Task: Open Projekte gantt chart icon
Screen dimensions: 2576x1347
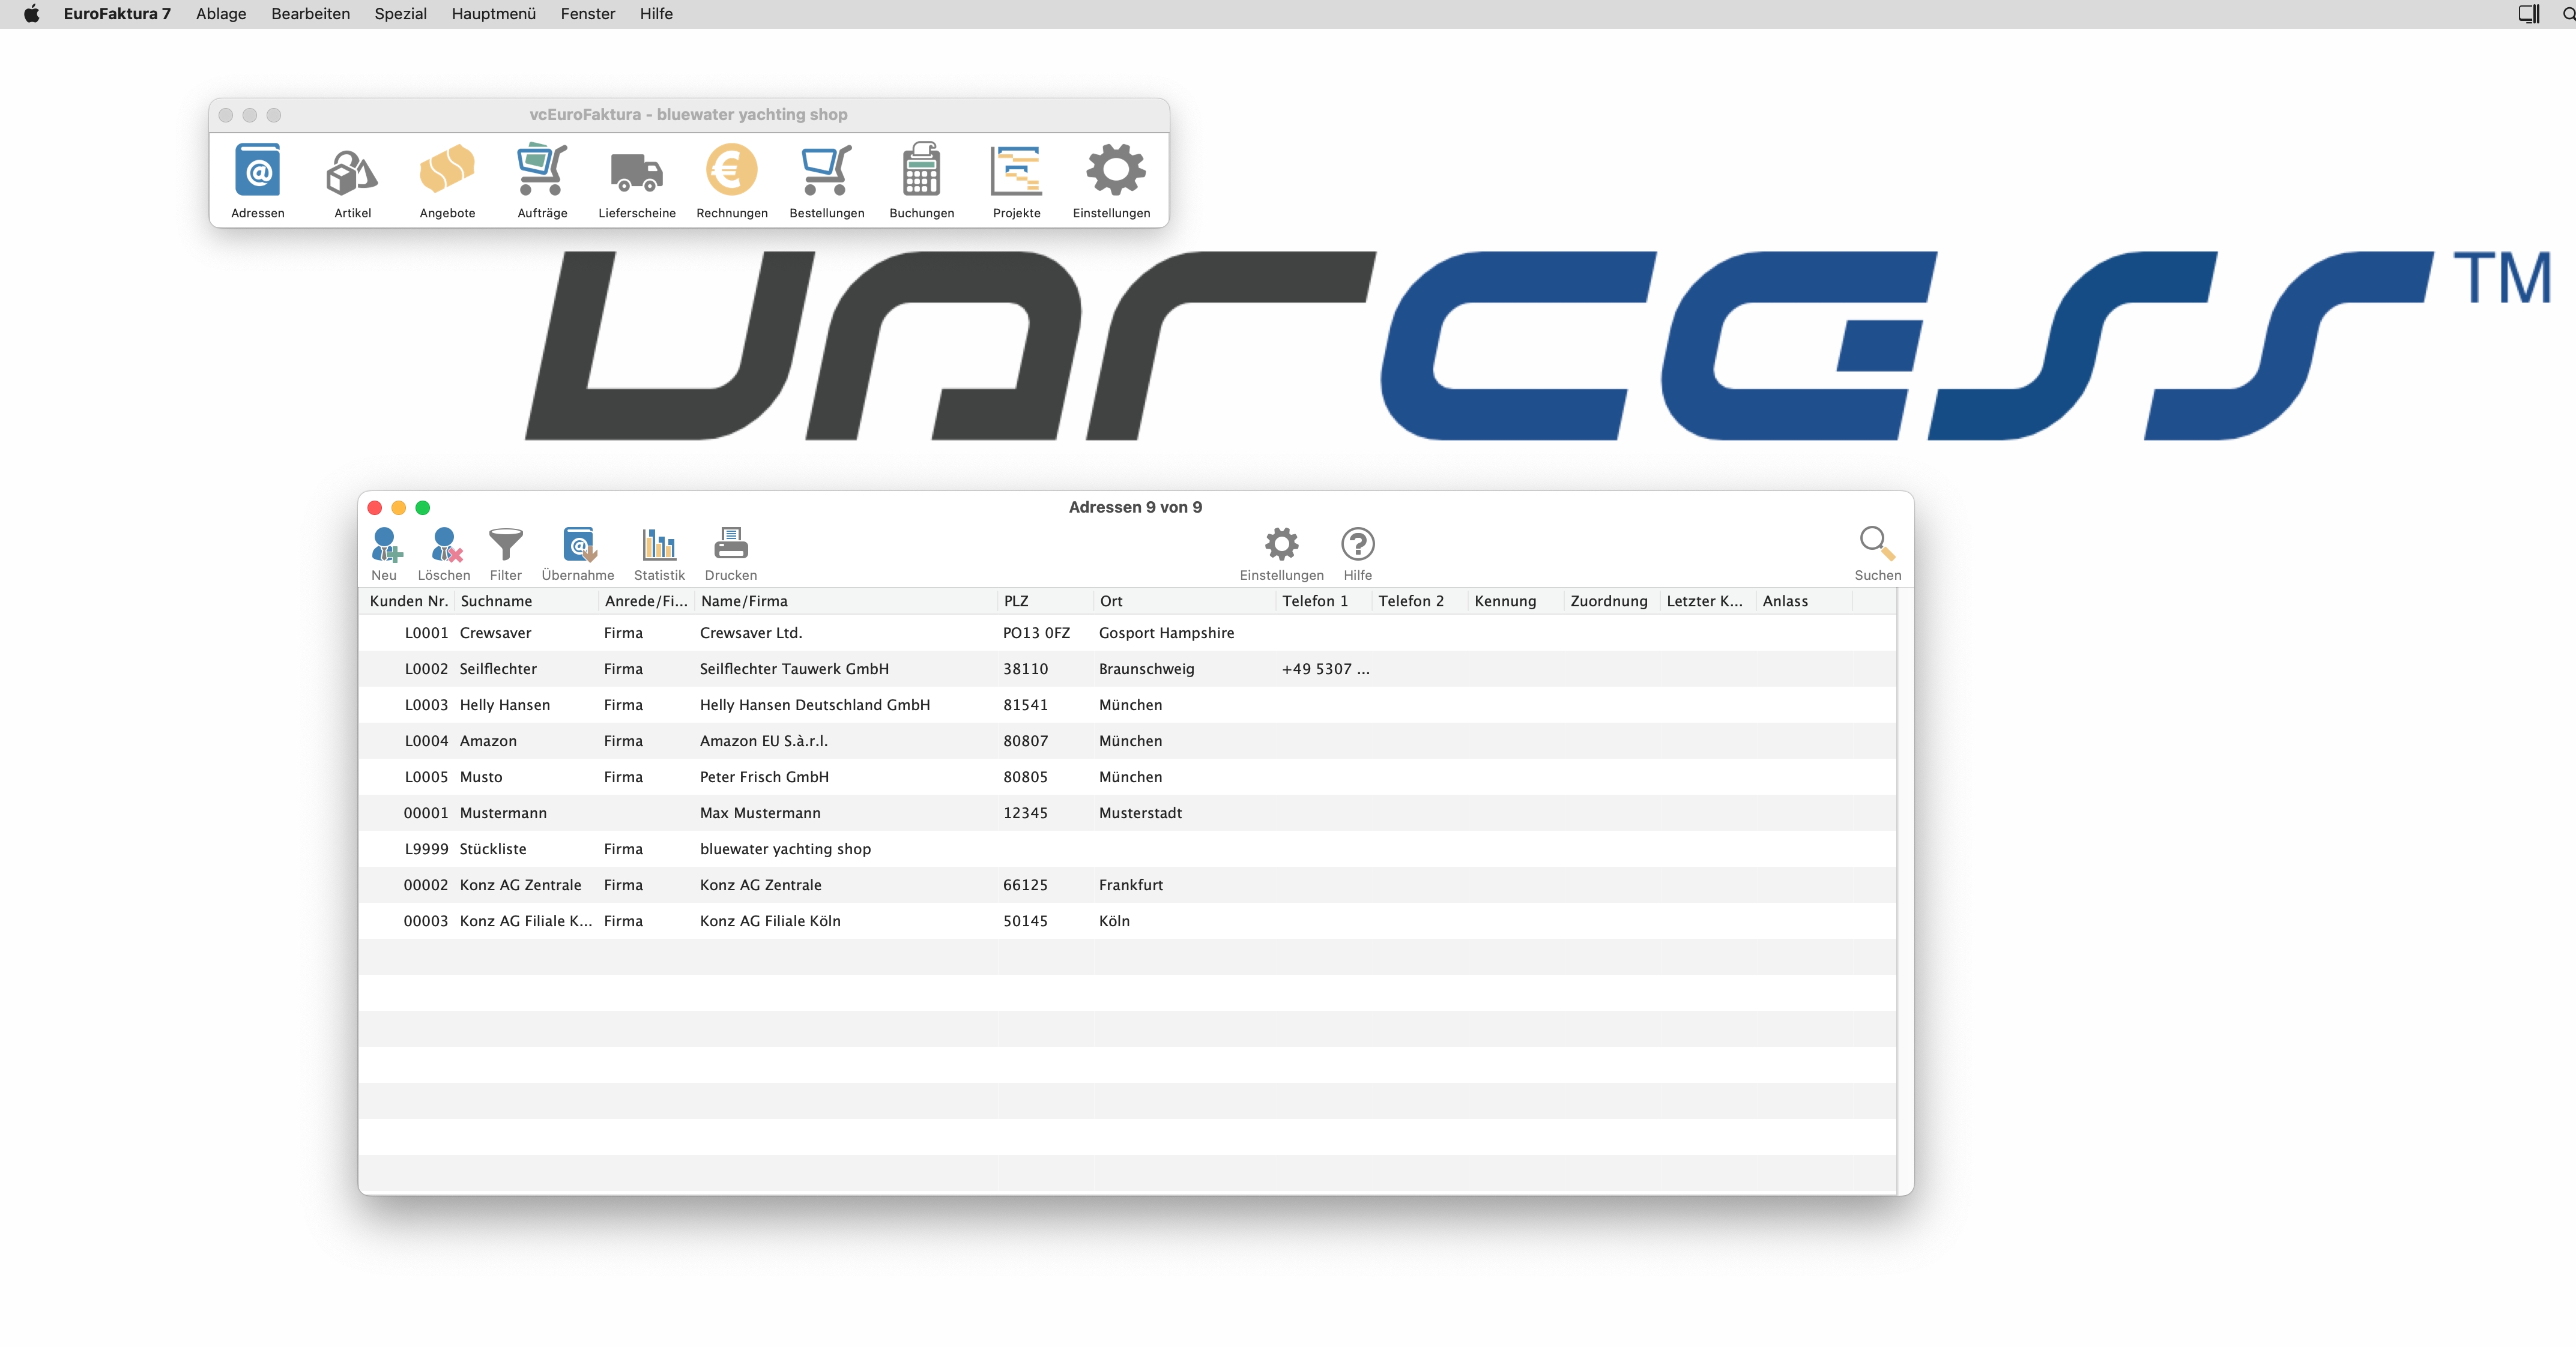Action: pos(1016,171)
